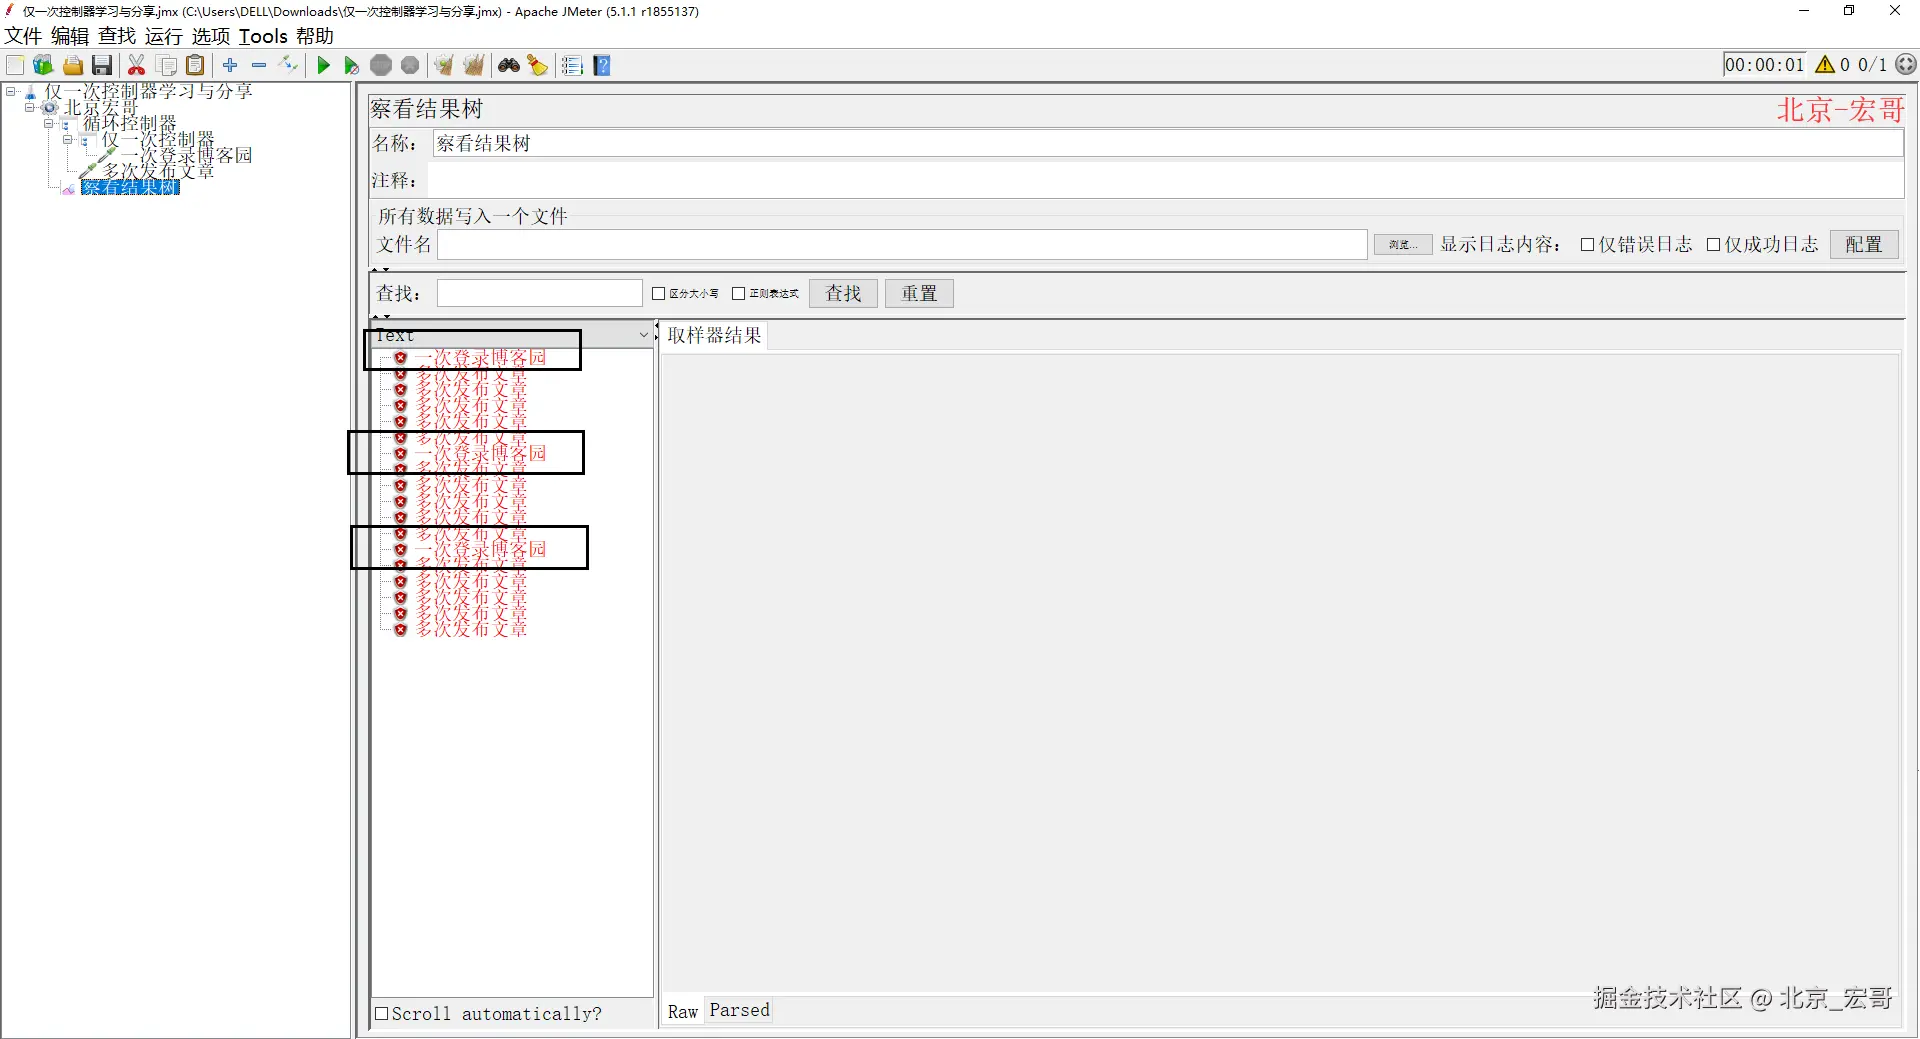Switch to the 取样器结果 tab

point(714,336)
